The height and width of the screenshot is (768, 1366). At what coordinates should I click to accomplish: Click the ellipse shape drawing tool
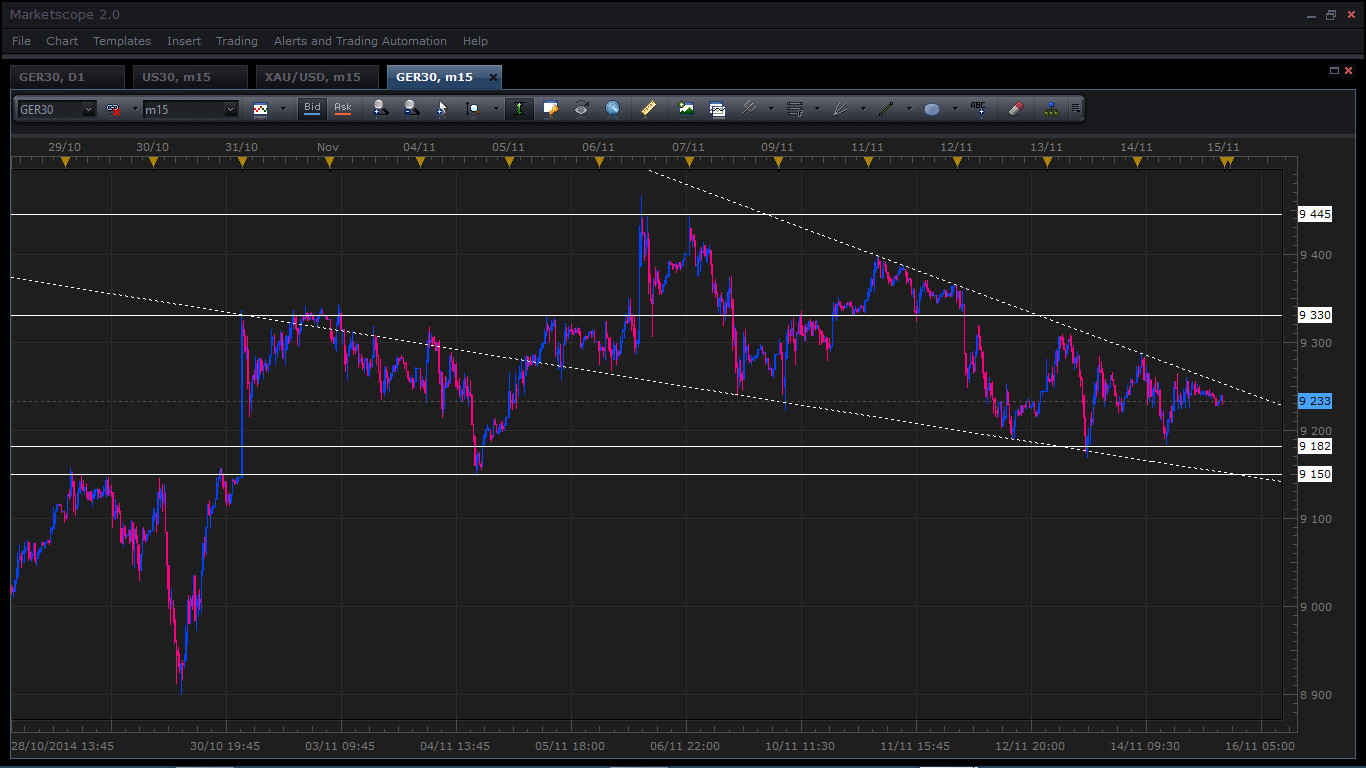coord(932,109)
